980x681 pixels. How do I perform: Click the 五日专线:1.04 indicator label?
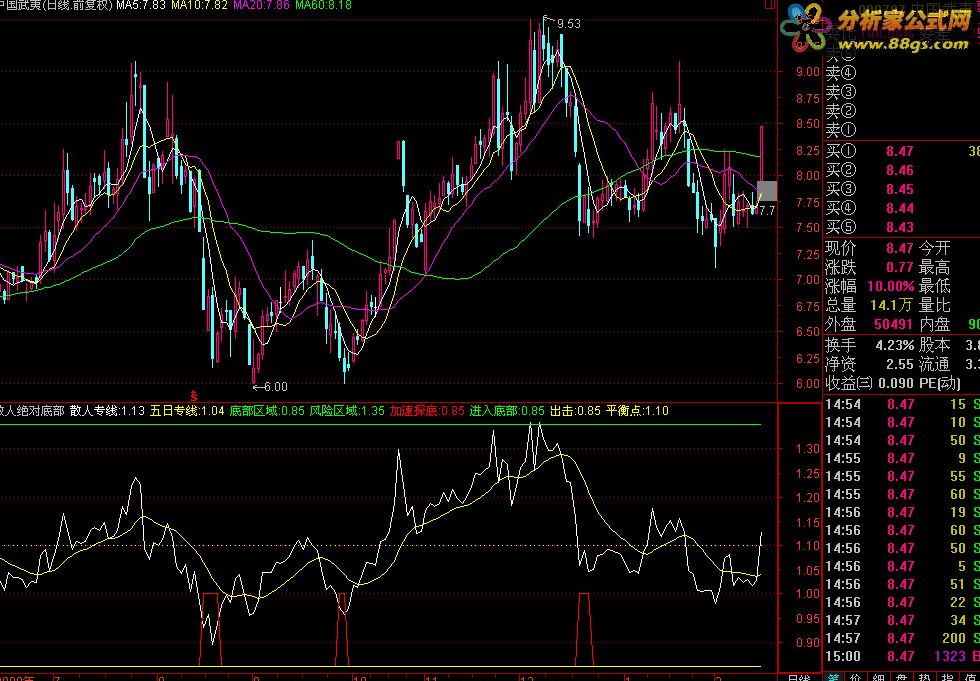188,411
